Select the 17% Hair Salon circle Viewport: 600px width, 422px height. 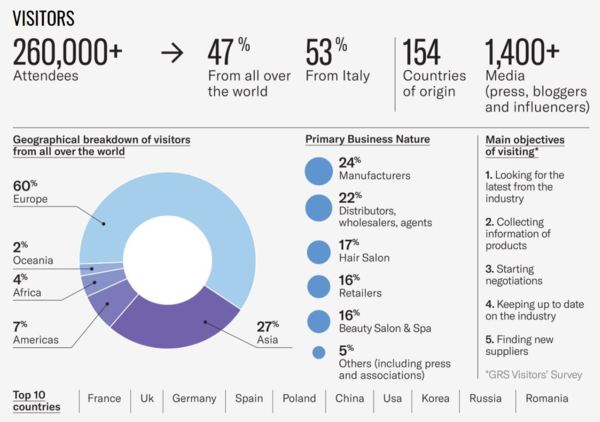[319, 250]
